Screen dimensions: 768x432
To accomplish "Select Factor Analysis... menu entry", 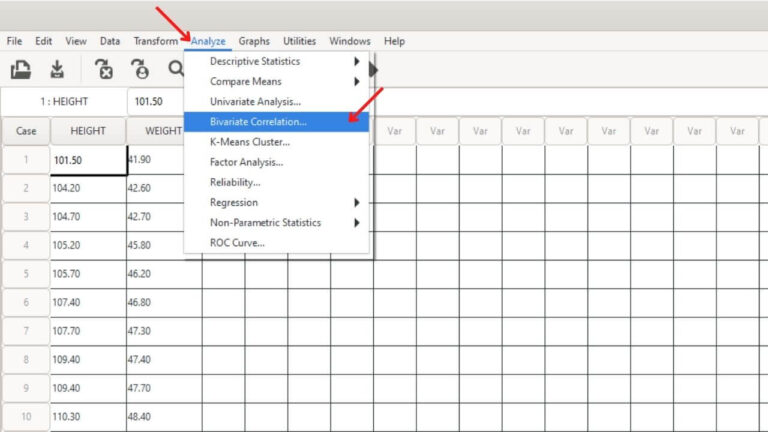I will click(276, 162).
